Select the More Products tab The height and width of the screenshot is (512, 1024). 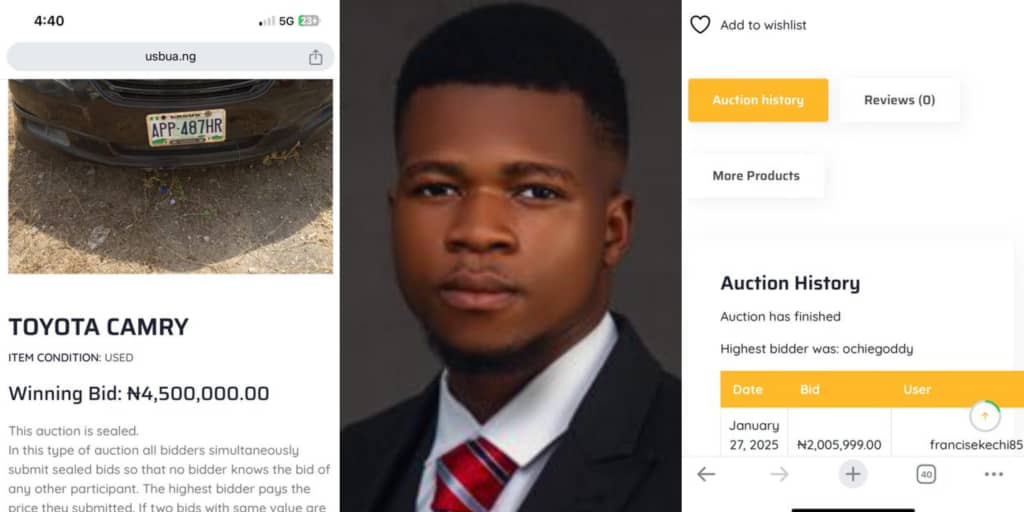click(x=756, y=176)
